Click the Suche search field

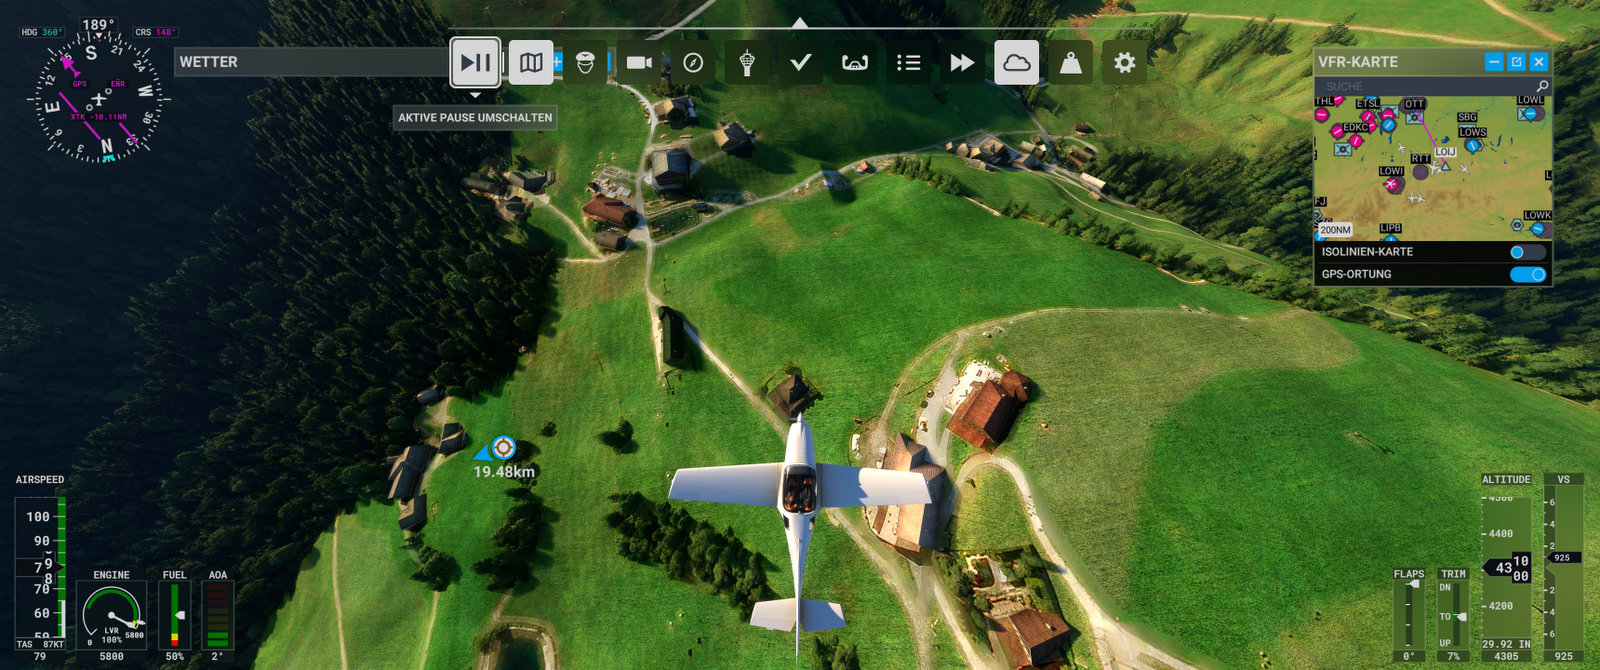coord(1425,87)
